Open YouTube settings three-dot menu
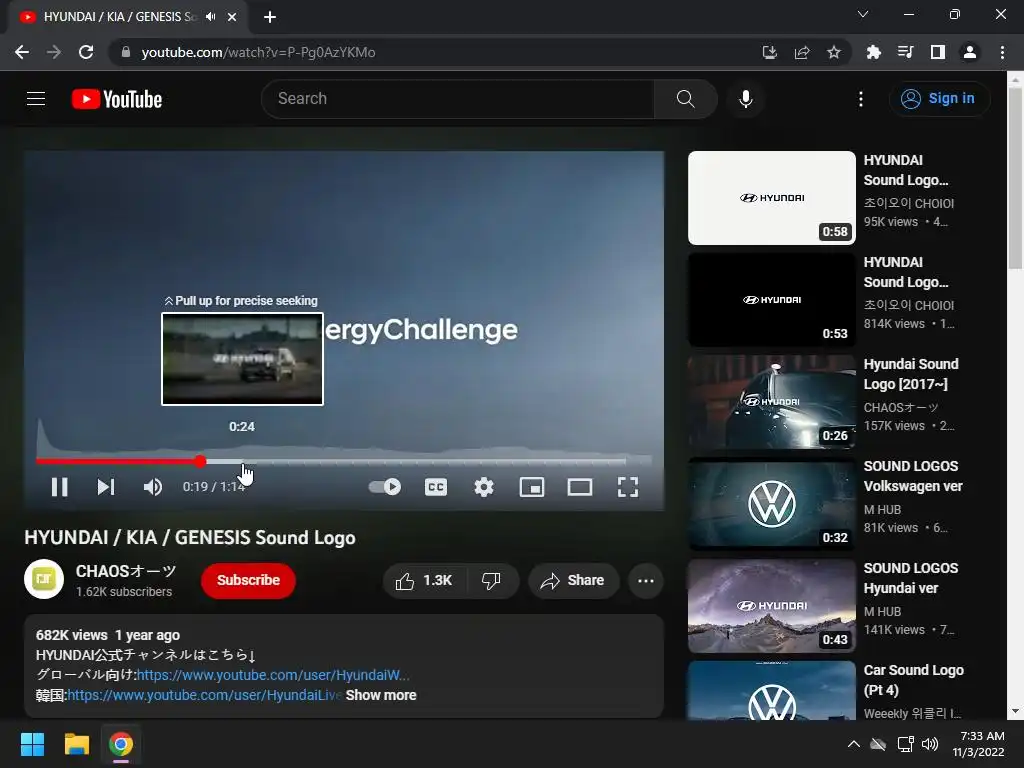 click(861, 99)
